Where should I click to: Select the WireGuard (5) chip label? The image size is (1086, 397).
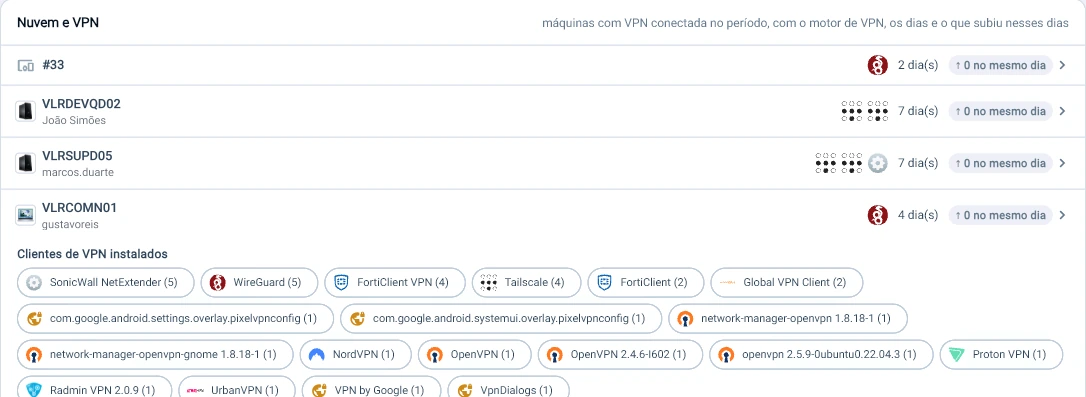click(267, 283)
